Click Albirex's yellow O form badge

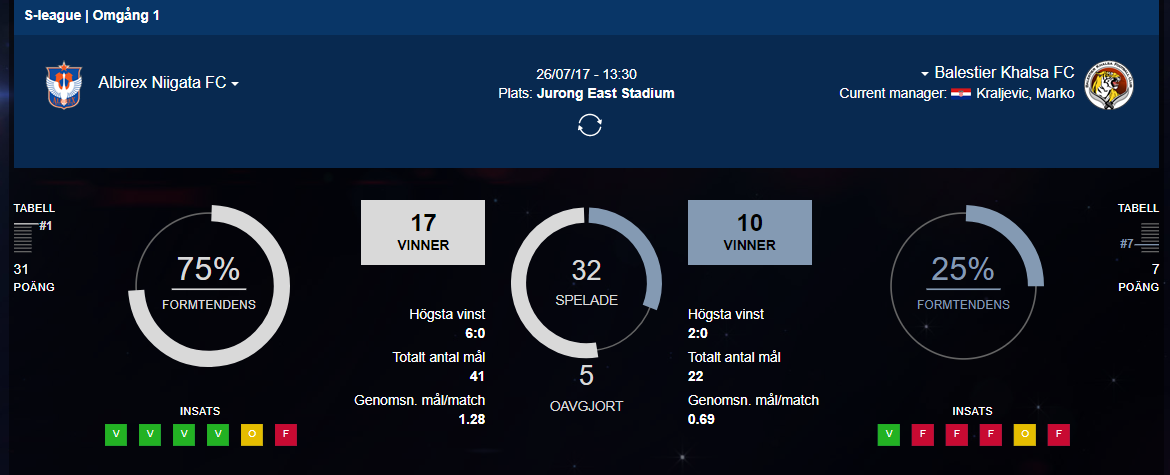point(251,435)
